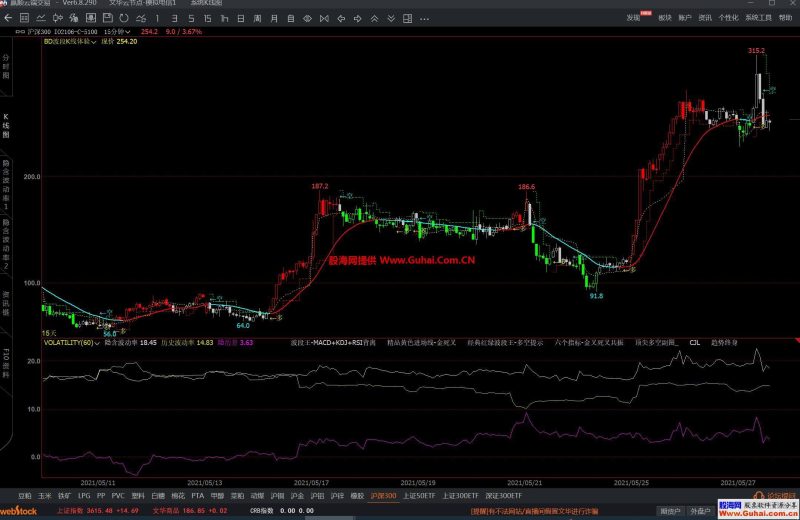Open the 板块 menu
The image size is (800, 520).
665,18
